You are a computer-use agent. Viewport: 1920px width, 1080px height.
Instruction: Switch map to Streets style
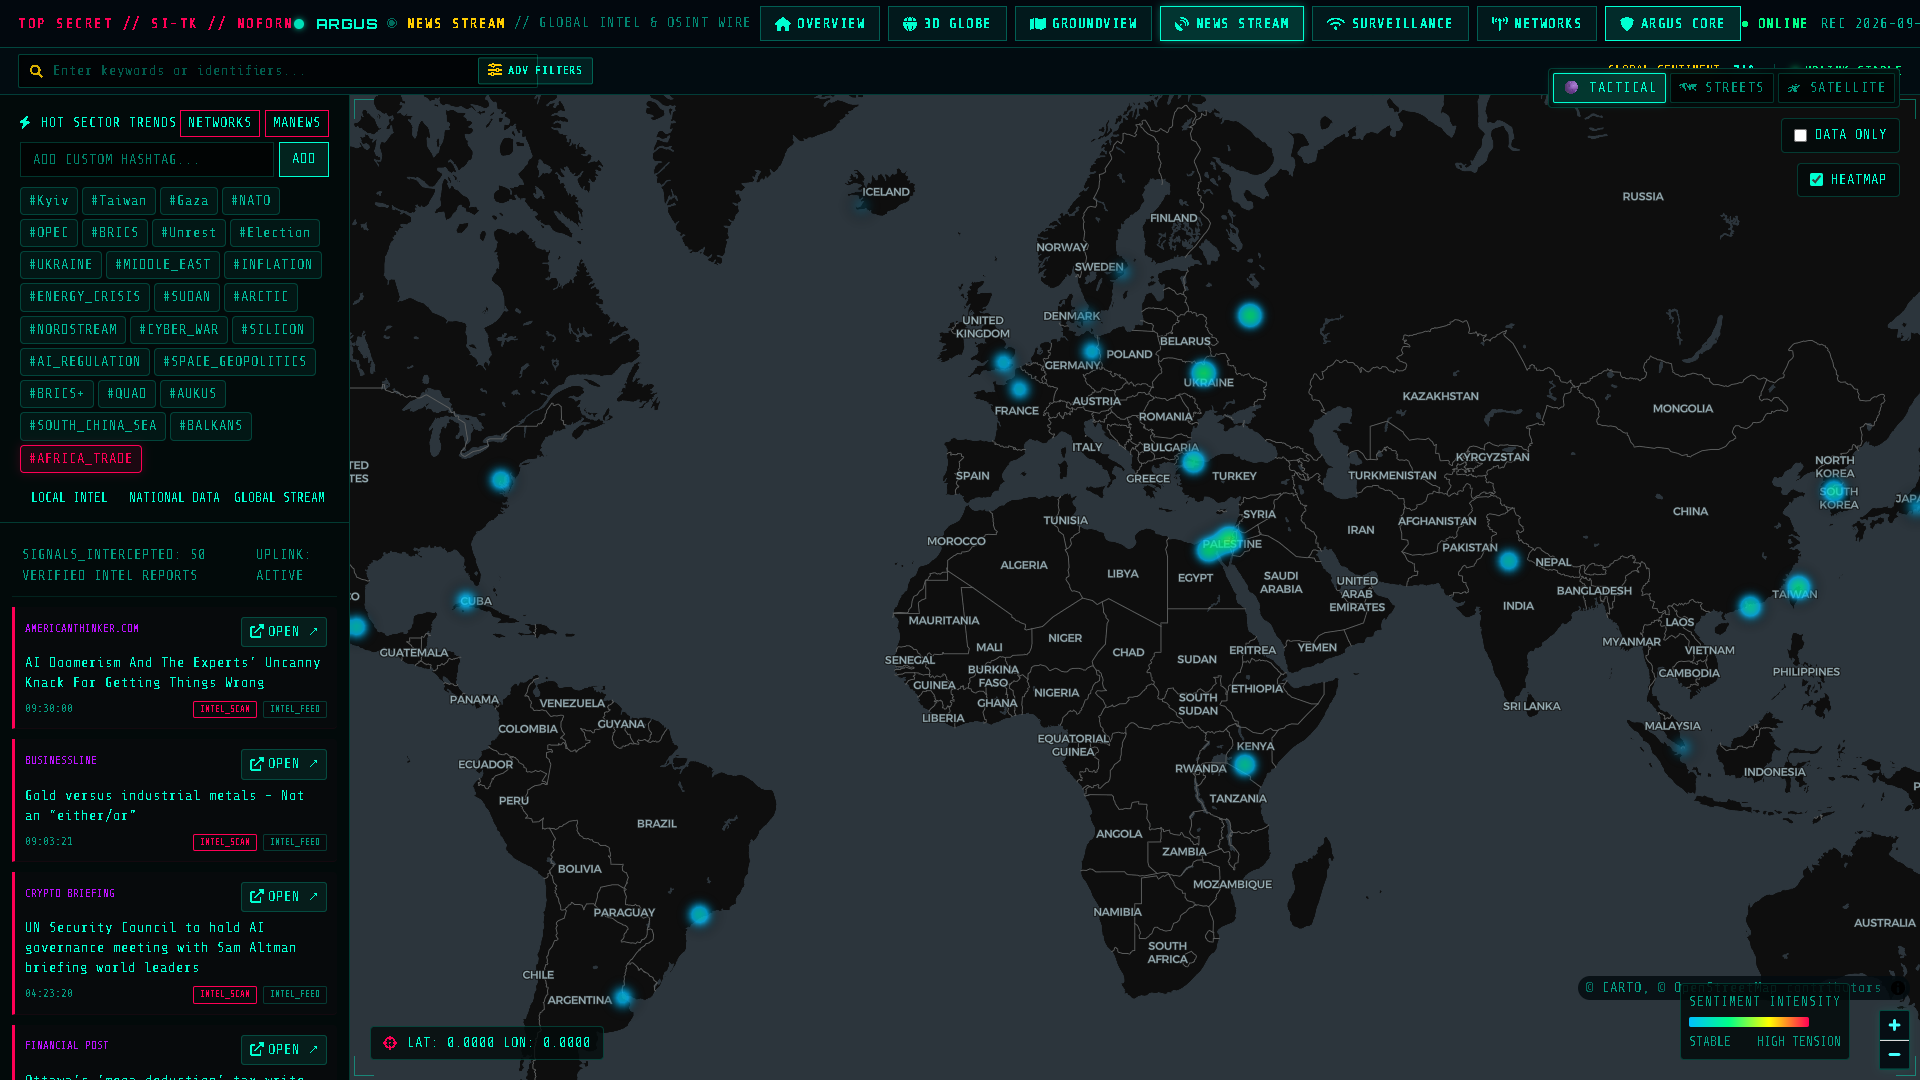pos(1721,88)
